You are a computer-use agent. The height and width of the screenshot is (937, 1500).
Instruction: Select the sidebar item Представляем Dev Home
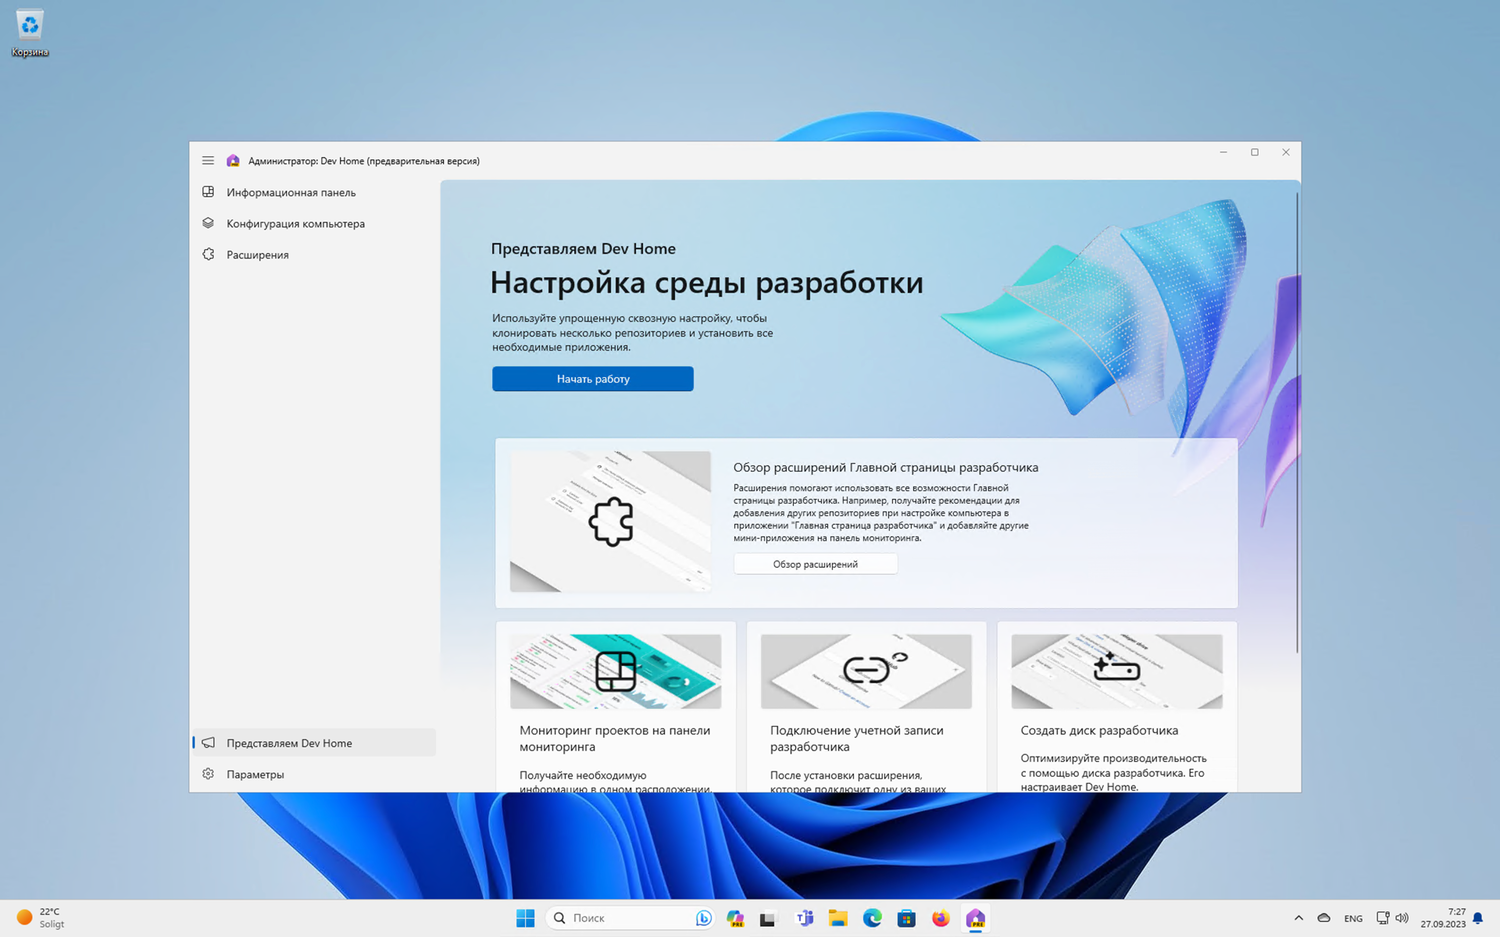pyautogui.click(x=313, y=743)
